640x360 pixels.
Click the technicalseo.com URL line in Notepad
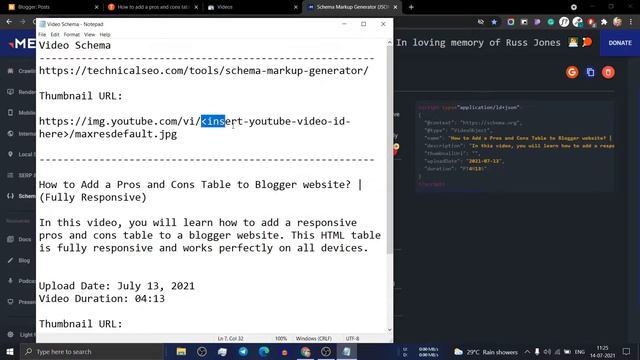pos(204,71)
